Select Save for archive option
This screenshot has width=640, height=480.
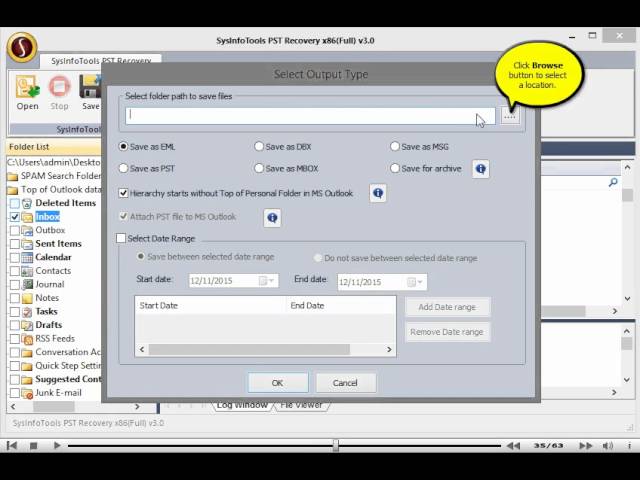click(x=426, y=168)
